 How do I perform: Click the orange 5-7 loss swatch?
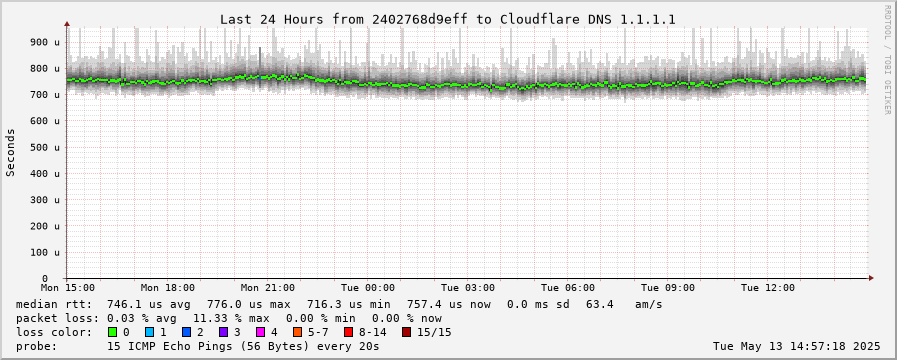pos(297,332)
